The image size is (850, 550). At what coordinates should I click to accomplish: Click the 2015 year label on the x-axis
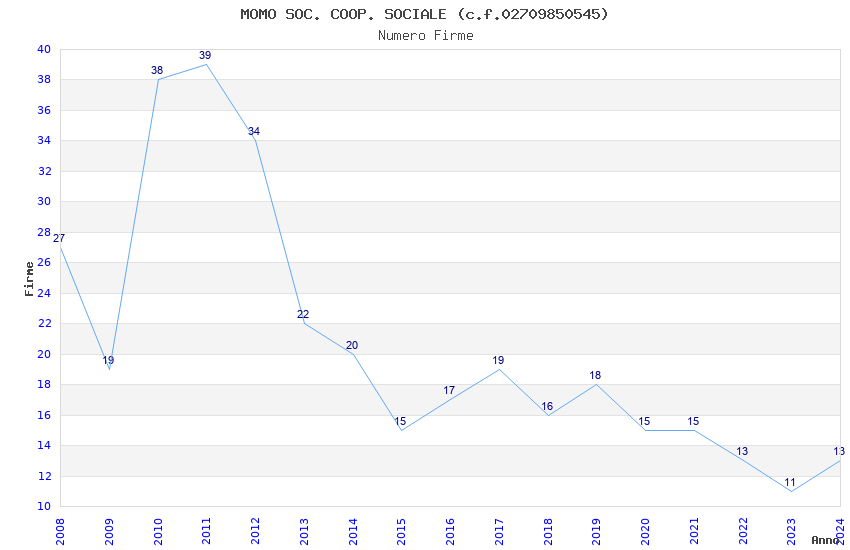(x=402, y=531)
